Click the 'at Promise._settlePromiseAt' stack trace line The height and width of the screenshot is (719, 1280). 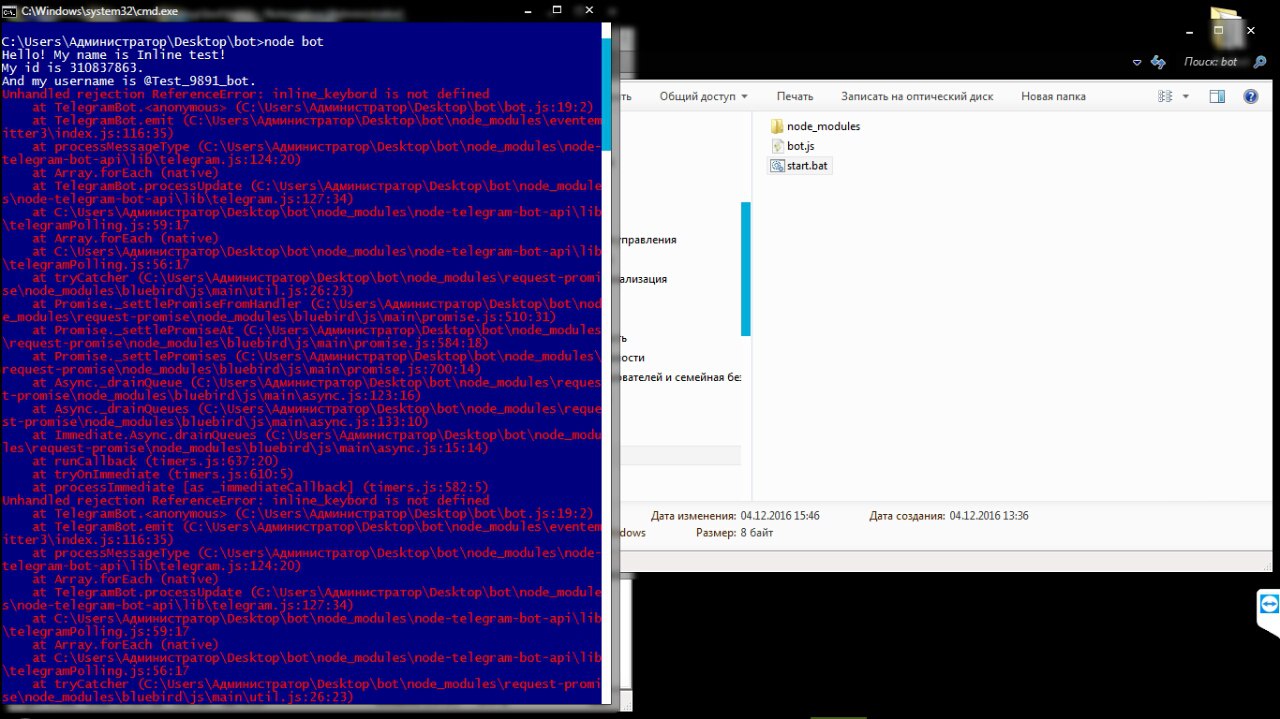[300, 336]
